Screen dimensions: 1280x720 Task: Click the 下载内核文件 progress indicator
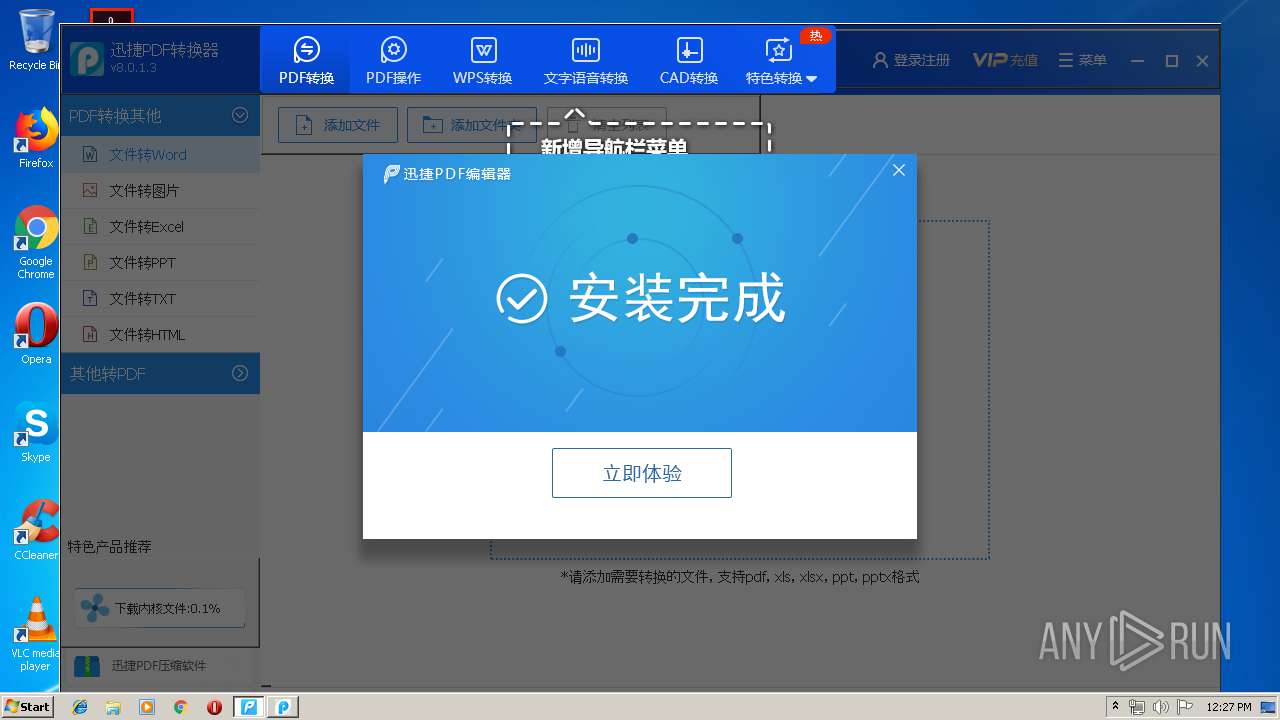(x=160, y=608)
